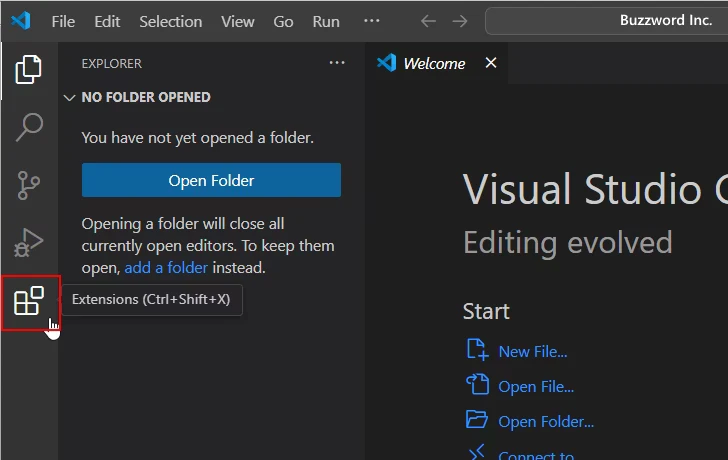Image resolution: width=728 pixels, height=460 pixels.
Task: Select the Welcome editor tab
Action: pyautogui.click(x=433, y=63)
